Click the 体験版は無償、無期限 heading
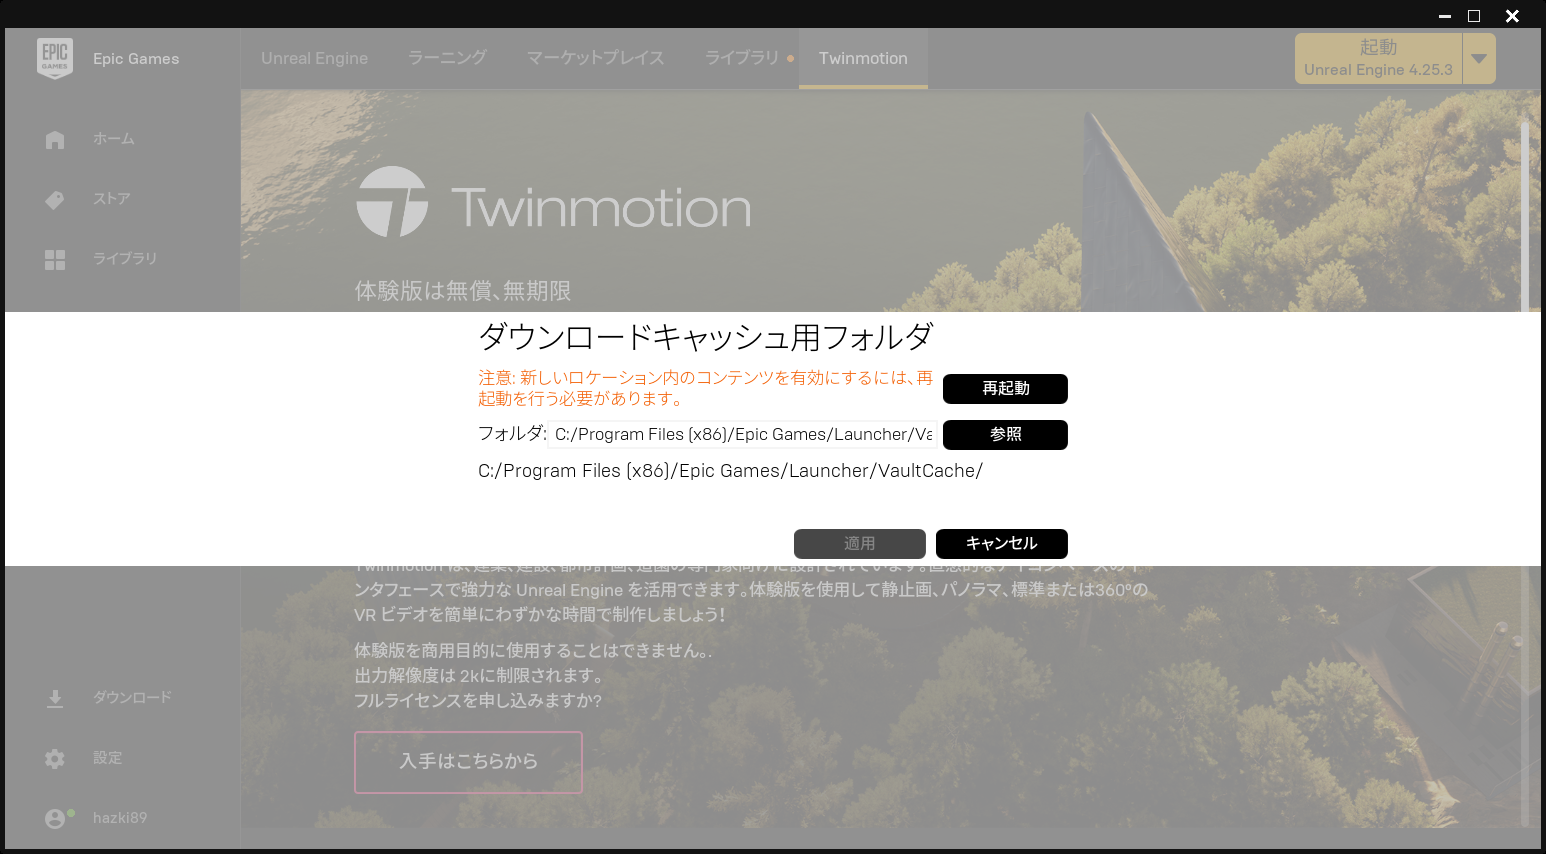Viewport: 1546px width, 854px height. coord(463,291)
